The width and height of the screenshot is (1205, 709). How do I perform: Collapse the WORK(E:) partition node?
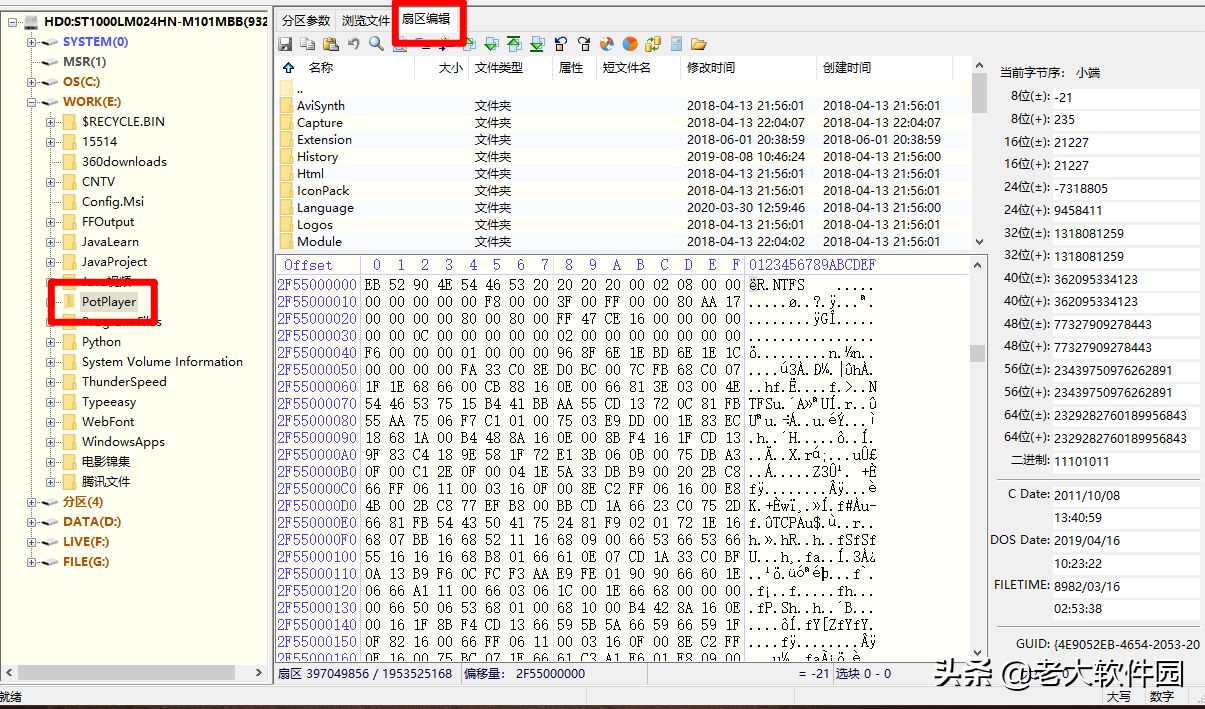pos(32,102)
